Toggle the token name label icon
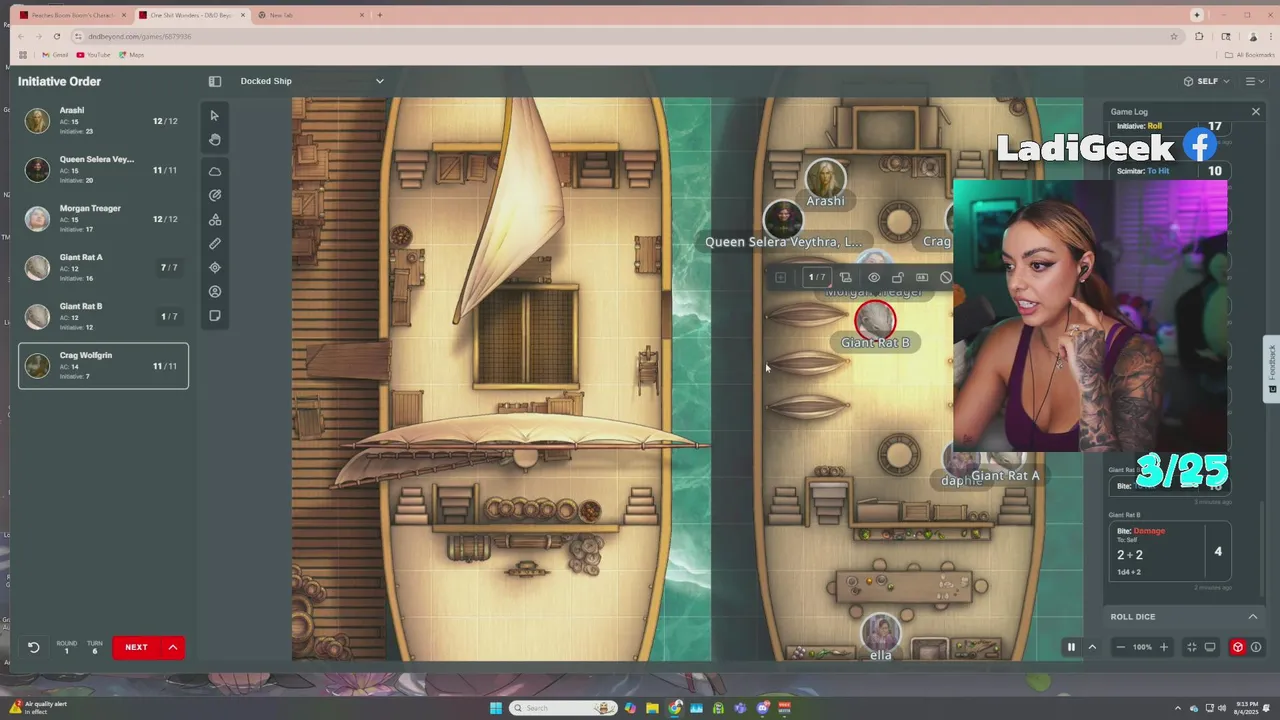This screenshot has width=1280, height=720. (922, 277)
